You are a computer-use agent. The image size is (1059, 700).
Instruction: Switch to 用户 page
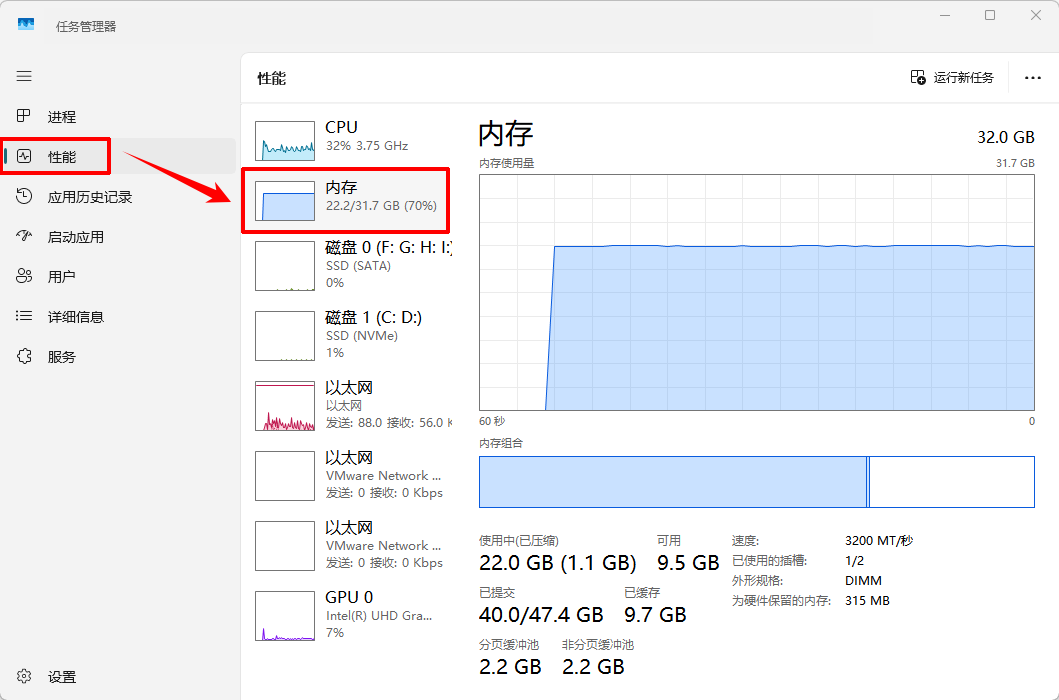pos(118,276)
